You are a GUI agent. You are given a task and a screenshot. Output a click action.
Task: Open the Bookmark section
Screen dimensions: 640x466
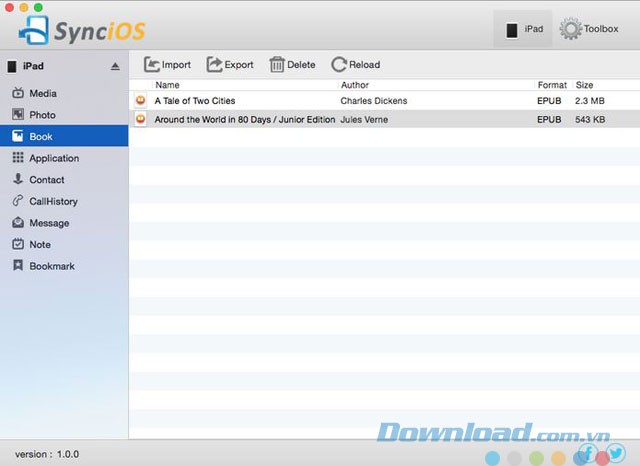[51, 266]
